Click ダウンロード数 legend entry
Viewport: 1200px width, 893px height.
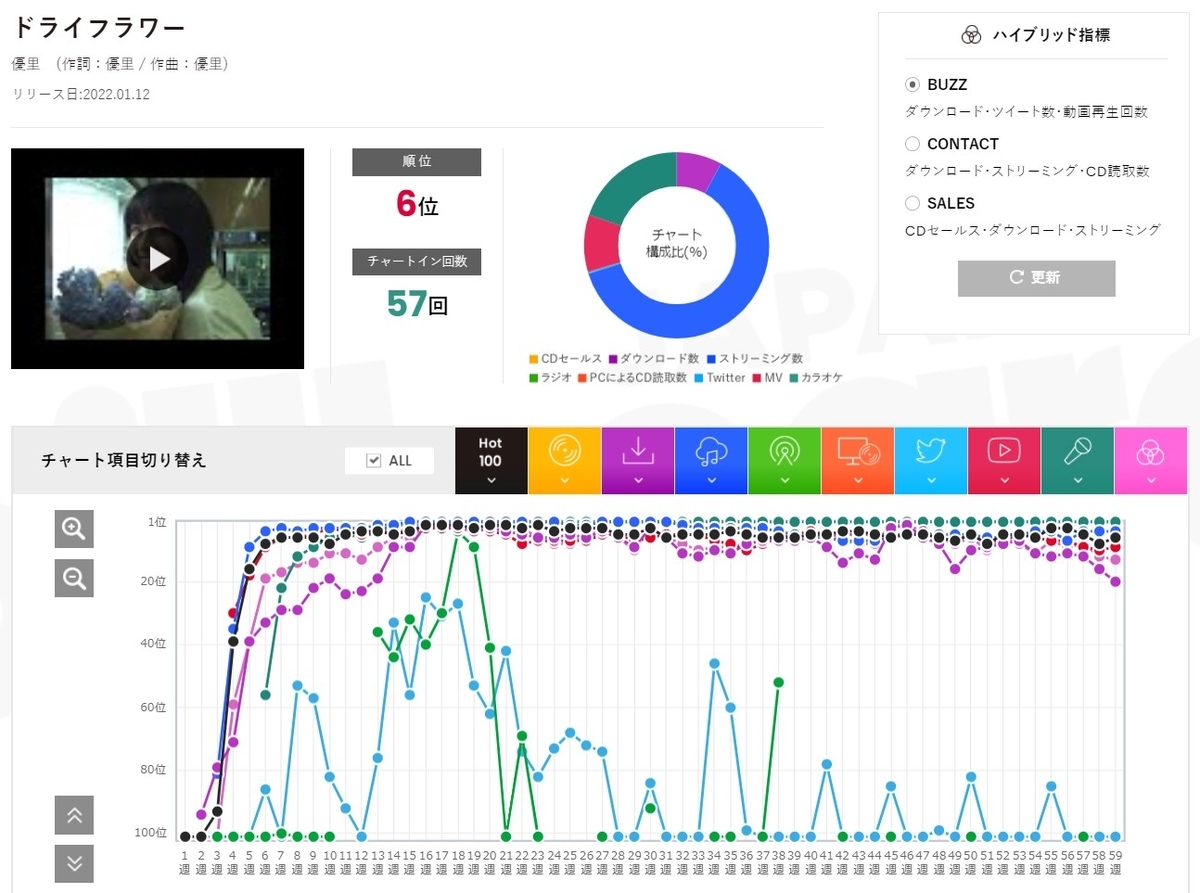click(x=654, y=358)
